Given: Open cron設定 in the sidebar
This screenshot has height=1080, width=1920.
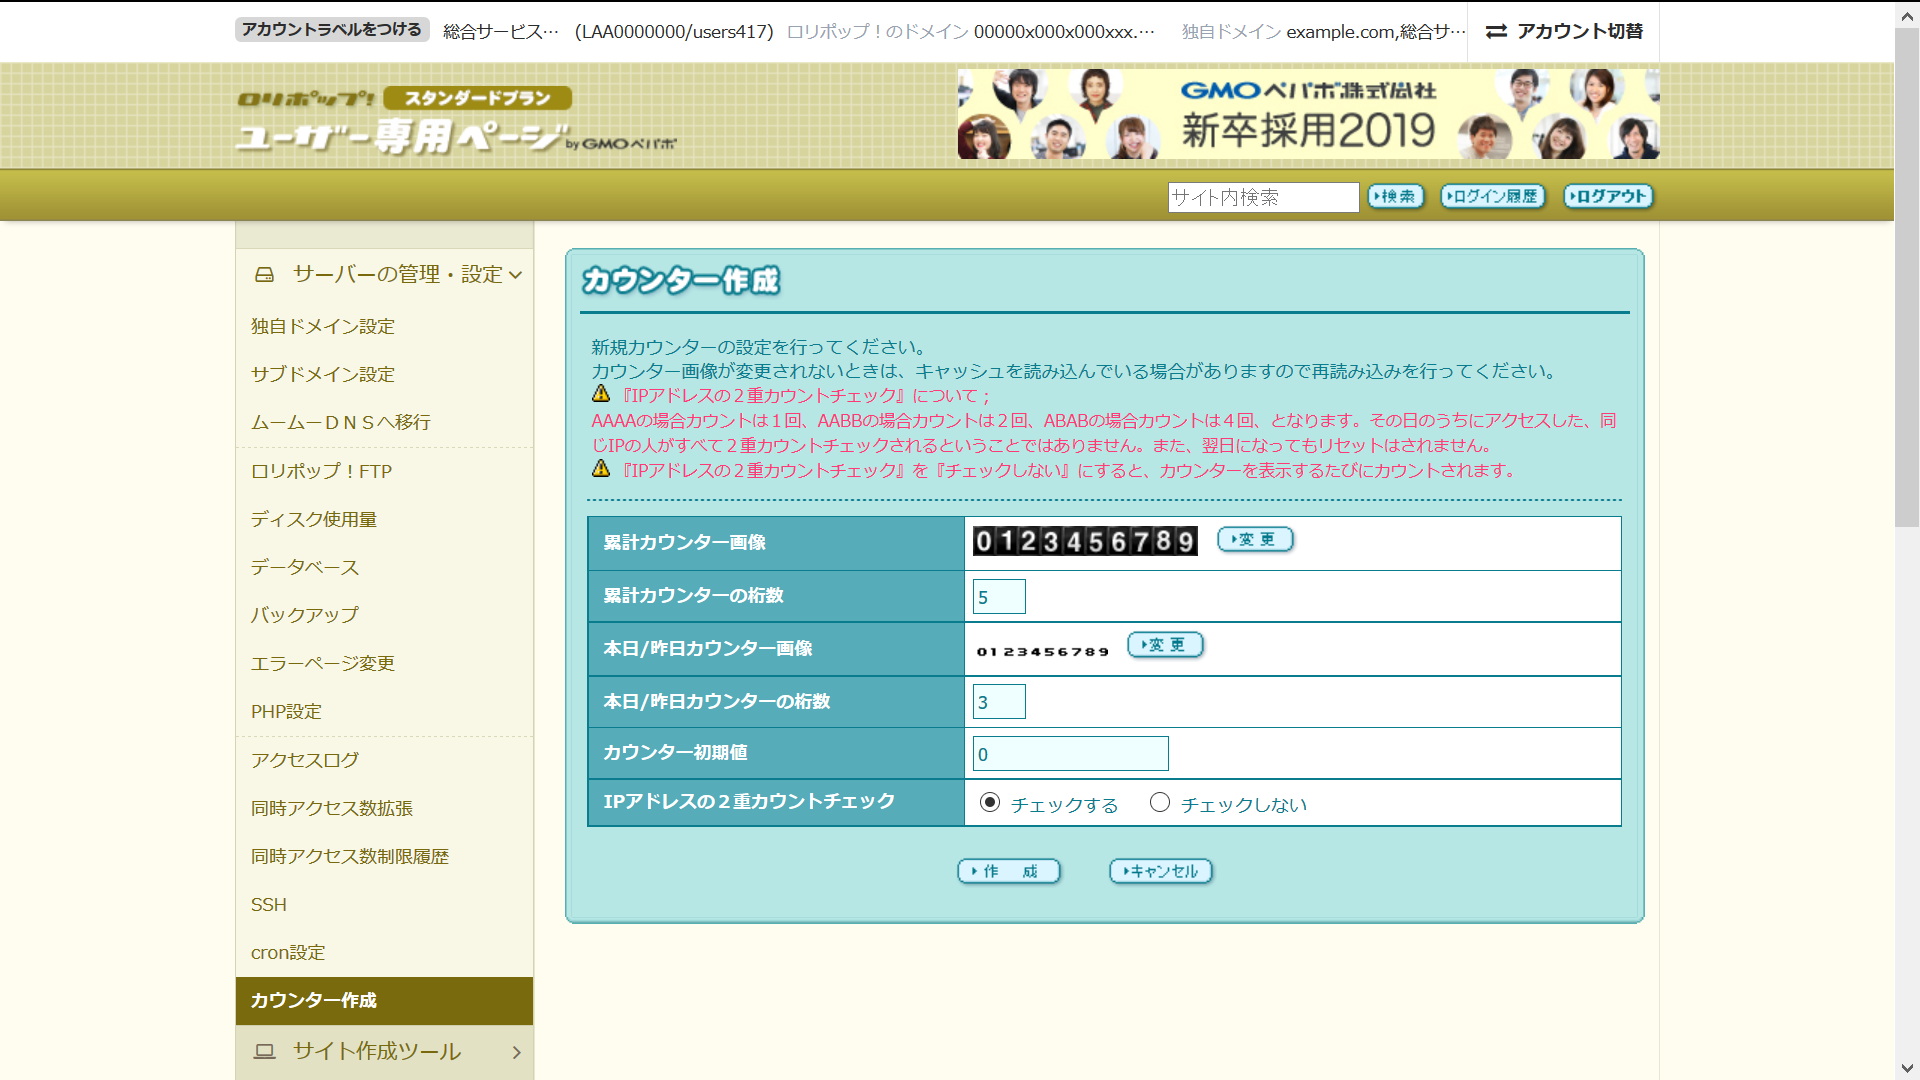Looking at the screenshot, I should [x=288, y=952].
